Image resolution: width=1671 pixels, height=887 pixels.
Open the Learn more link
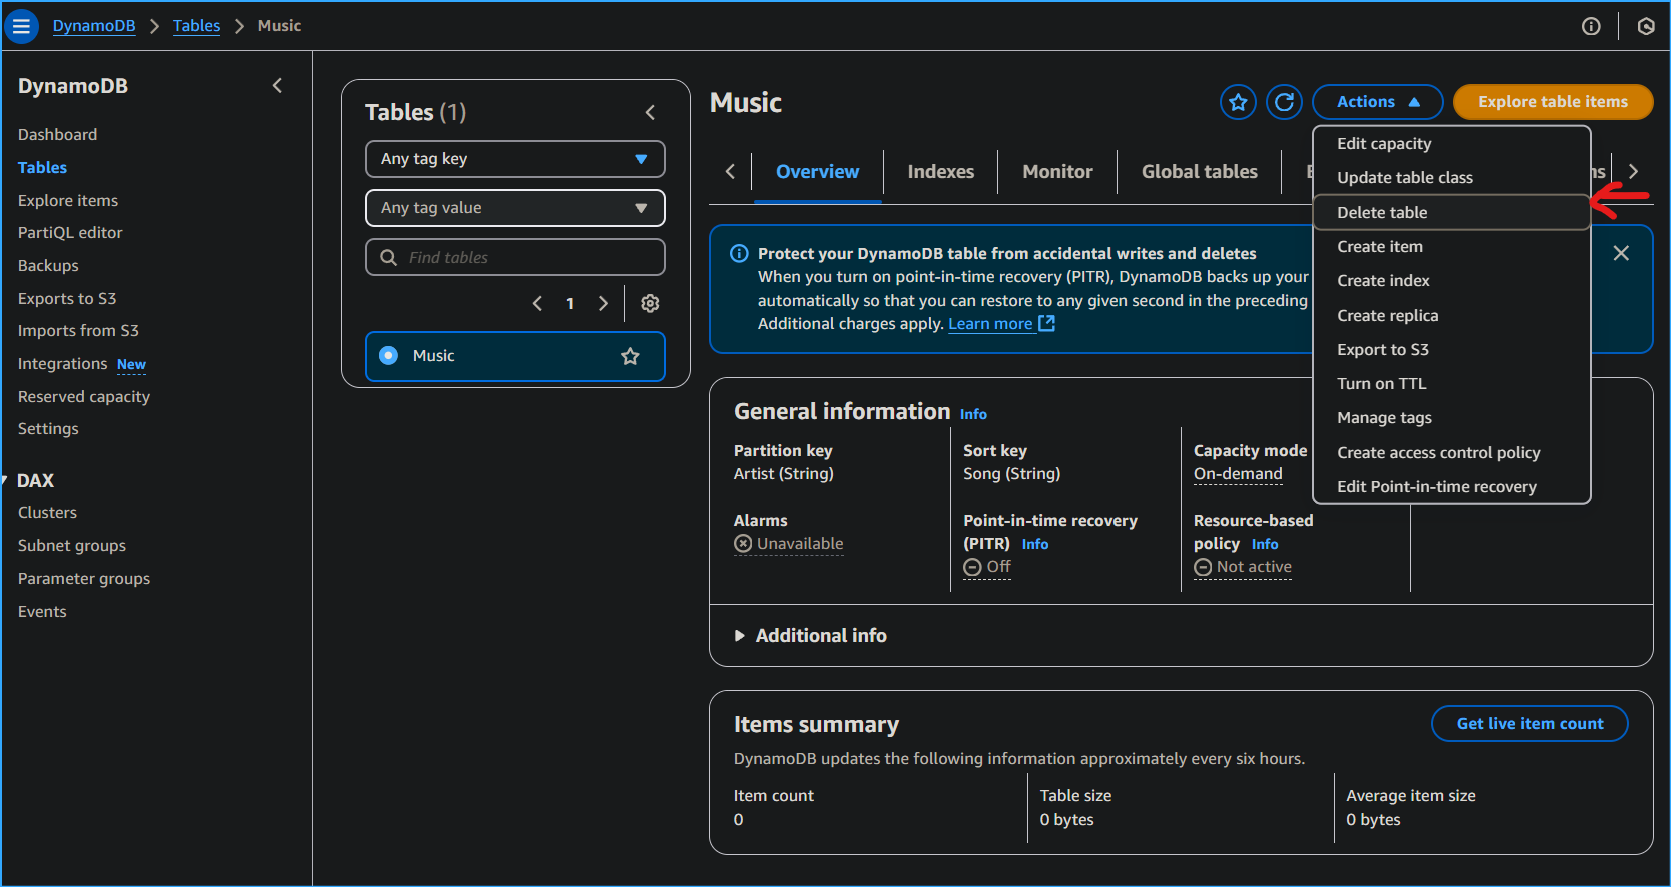coord(990,324)
